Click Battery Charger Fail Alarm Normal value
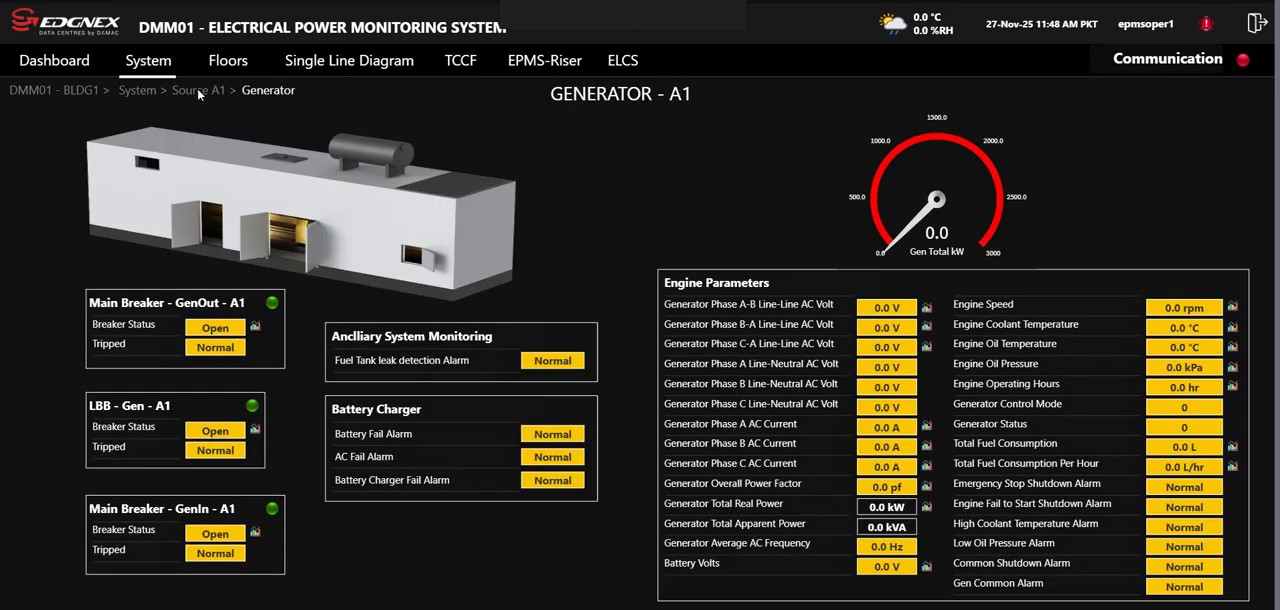 (553, 480)
